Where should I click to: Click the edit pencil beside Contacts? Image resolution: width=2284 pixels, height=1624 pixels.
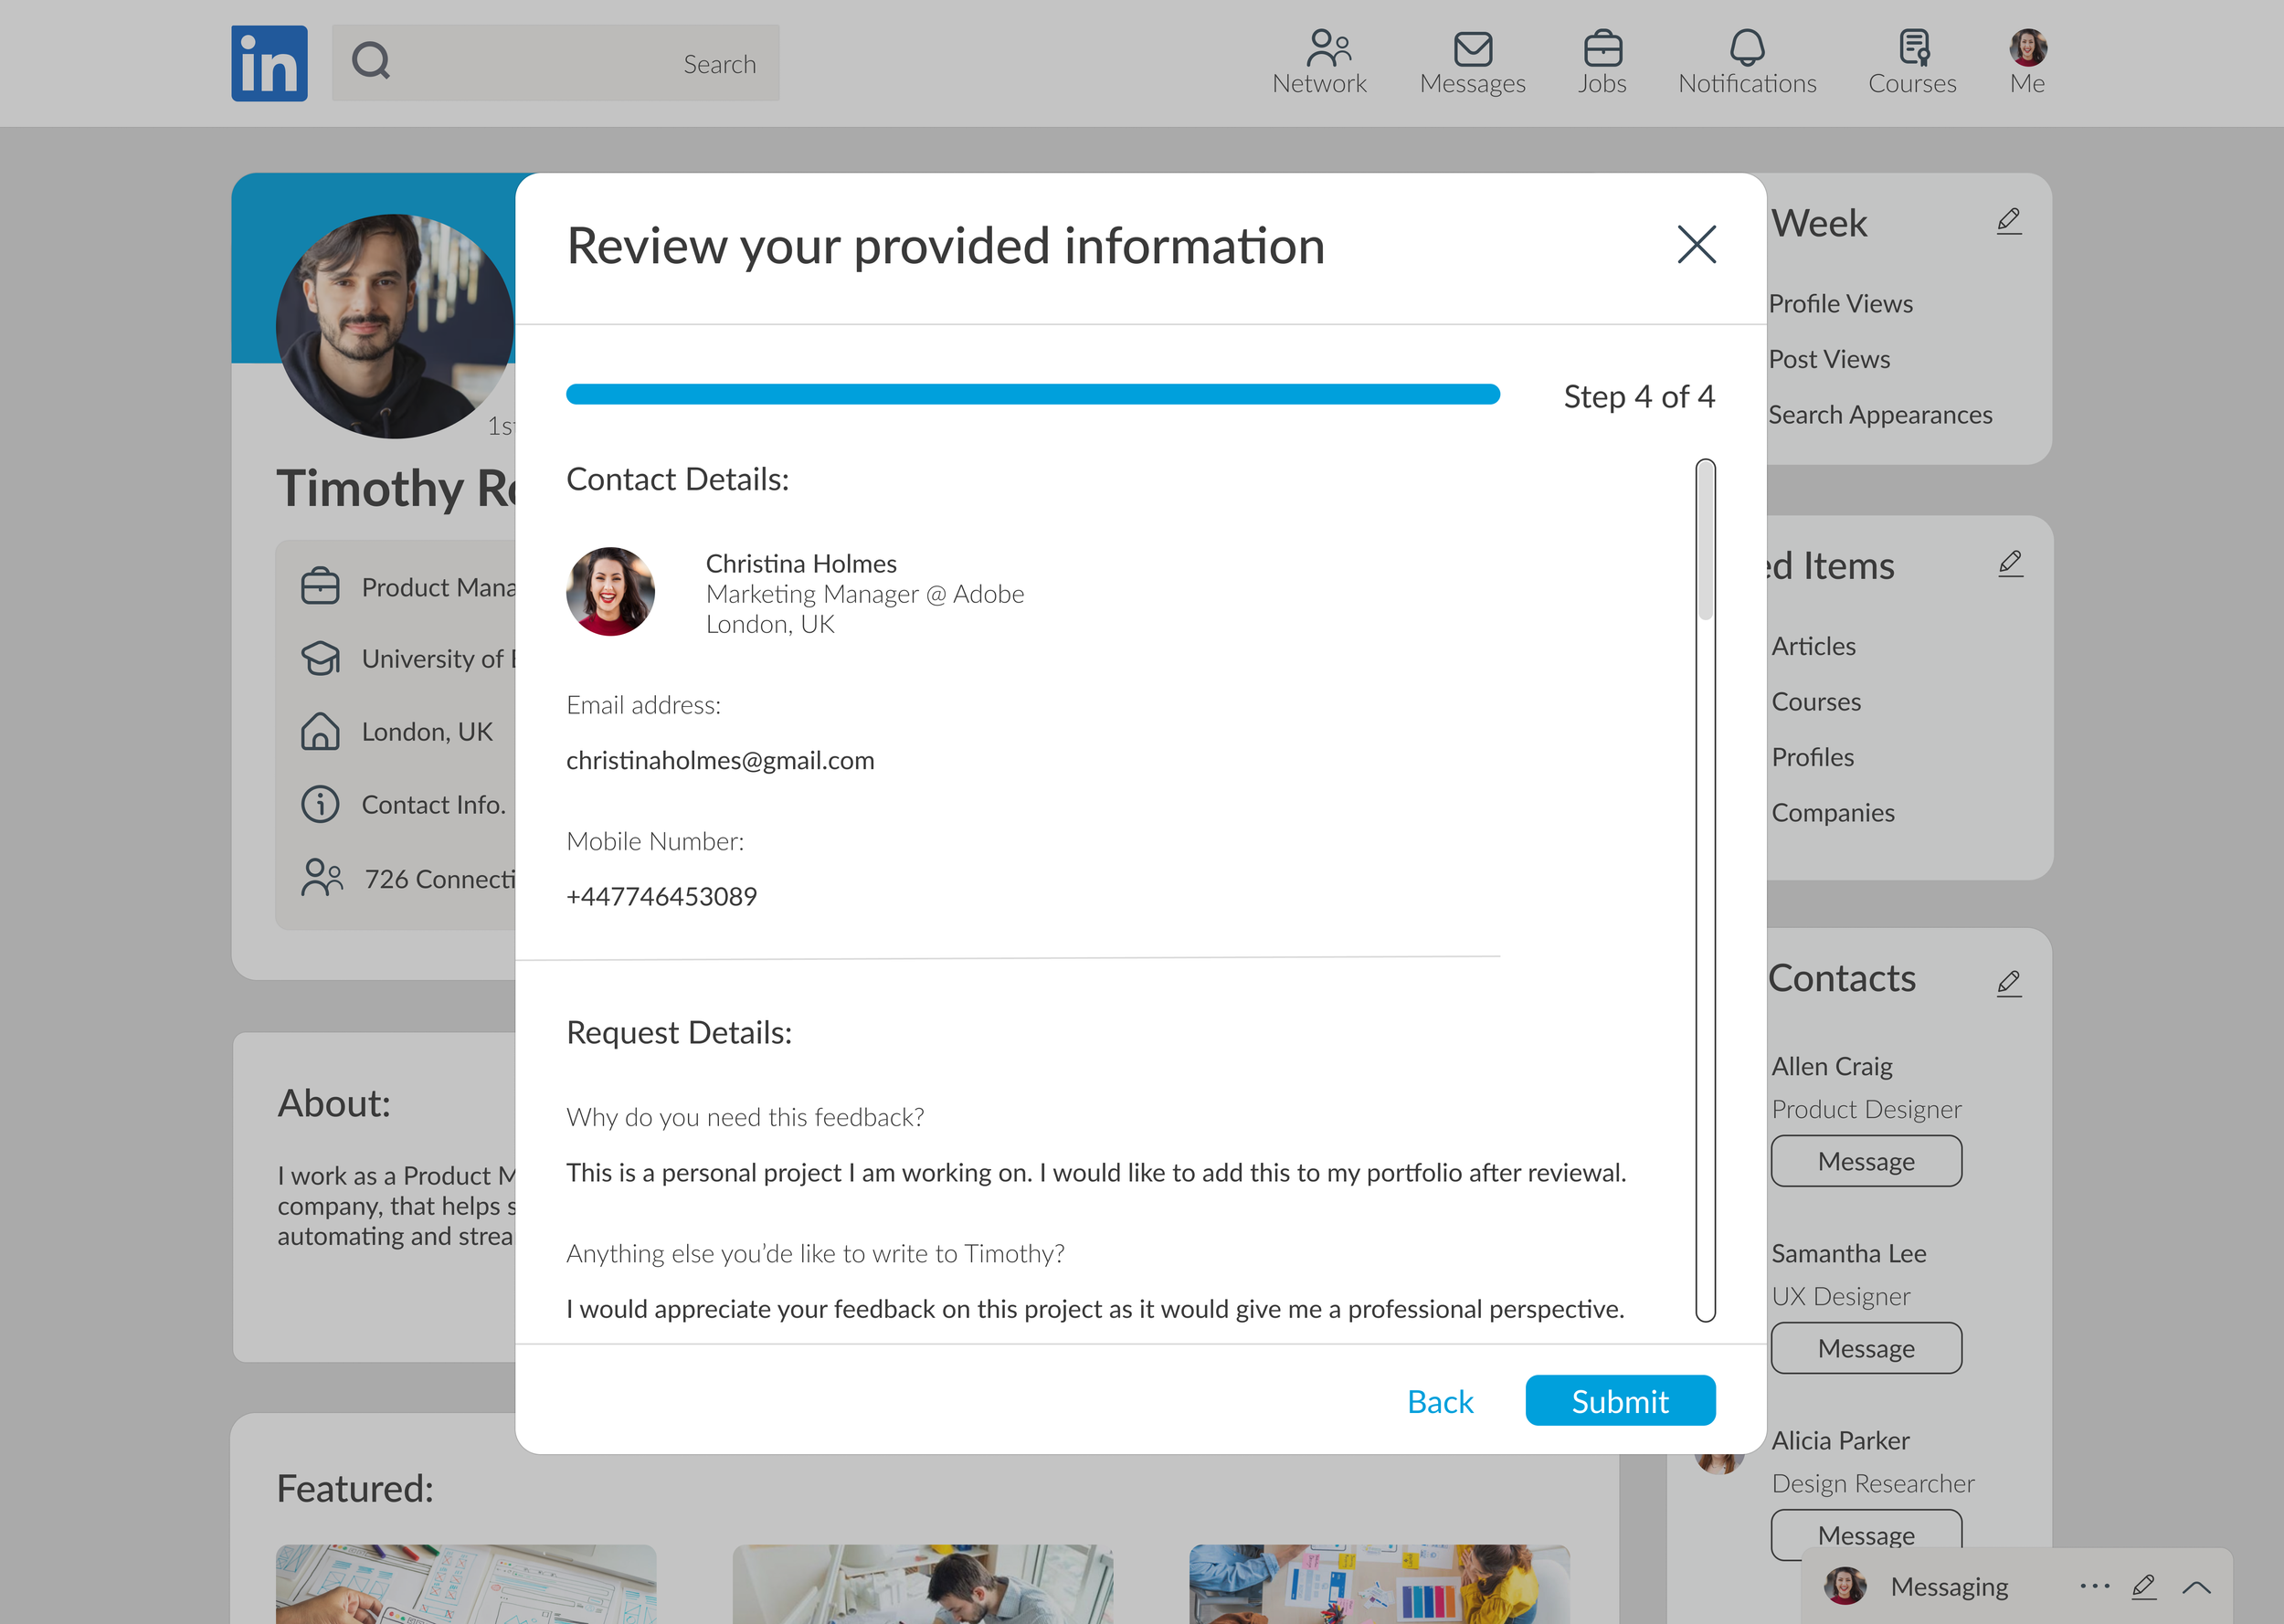pos(2009,983)
